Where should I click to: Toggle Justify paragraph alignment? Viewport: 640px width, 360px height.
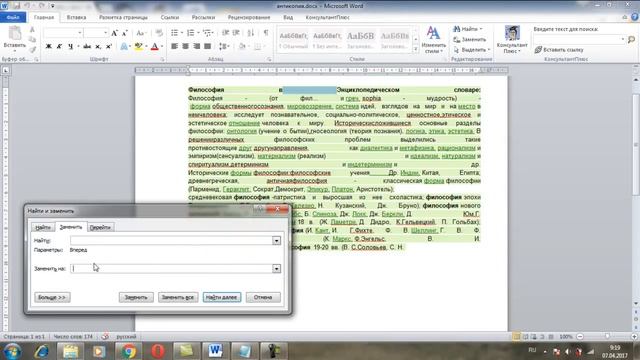(207, 47)
